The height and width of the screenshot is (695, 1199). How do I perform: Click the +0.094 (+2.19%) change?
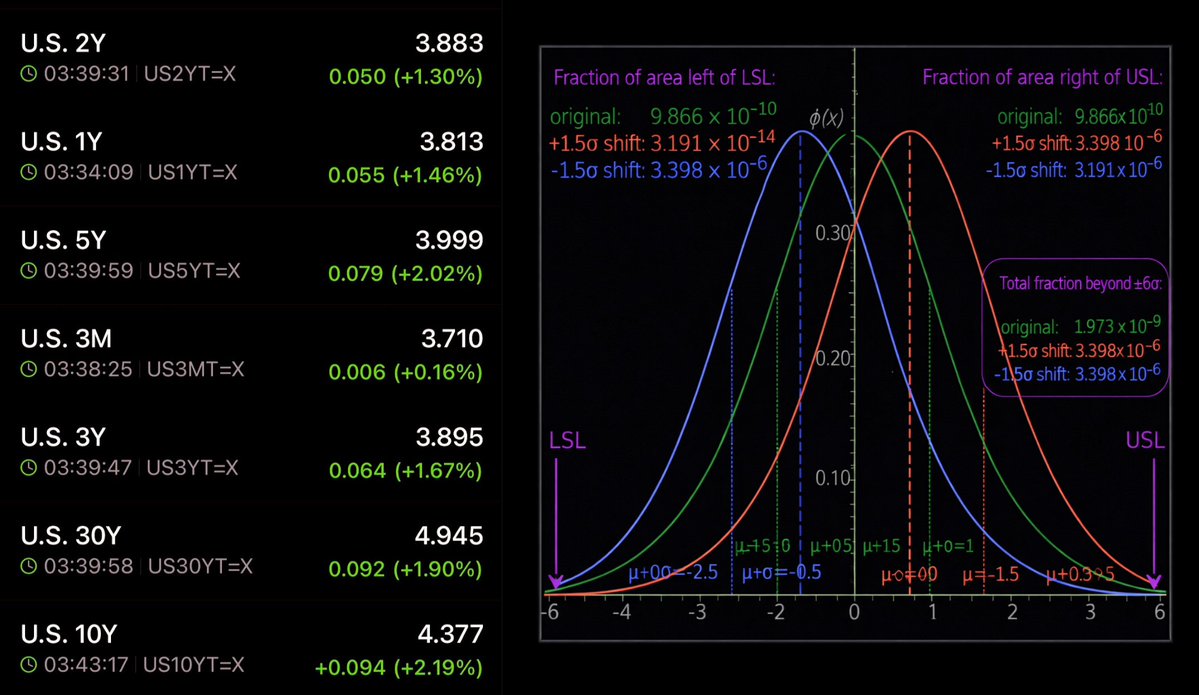pos(398,668)
